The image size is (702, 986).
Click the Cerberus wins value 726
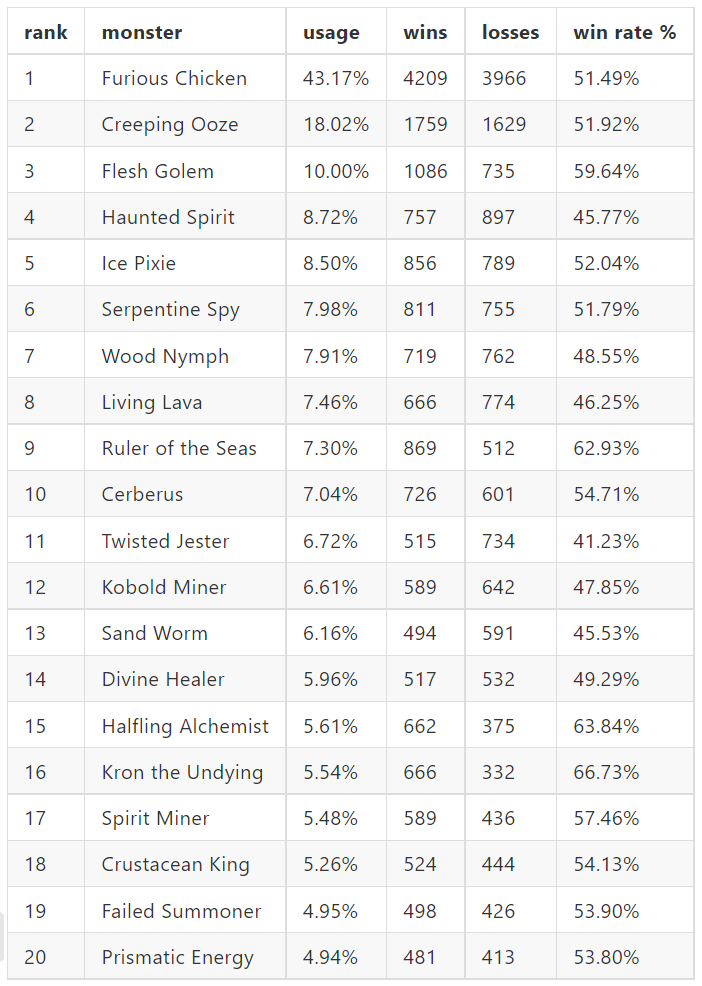pos(420,494)
